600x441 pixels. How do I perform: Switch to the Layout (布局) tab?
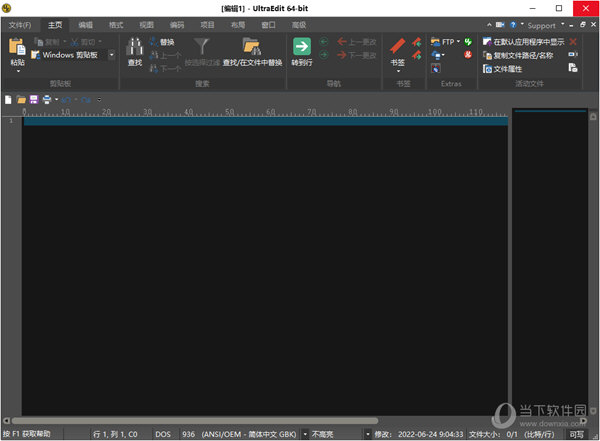(238, 25)
